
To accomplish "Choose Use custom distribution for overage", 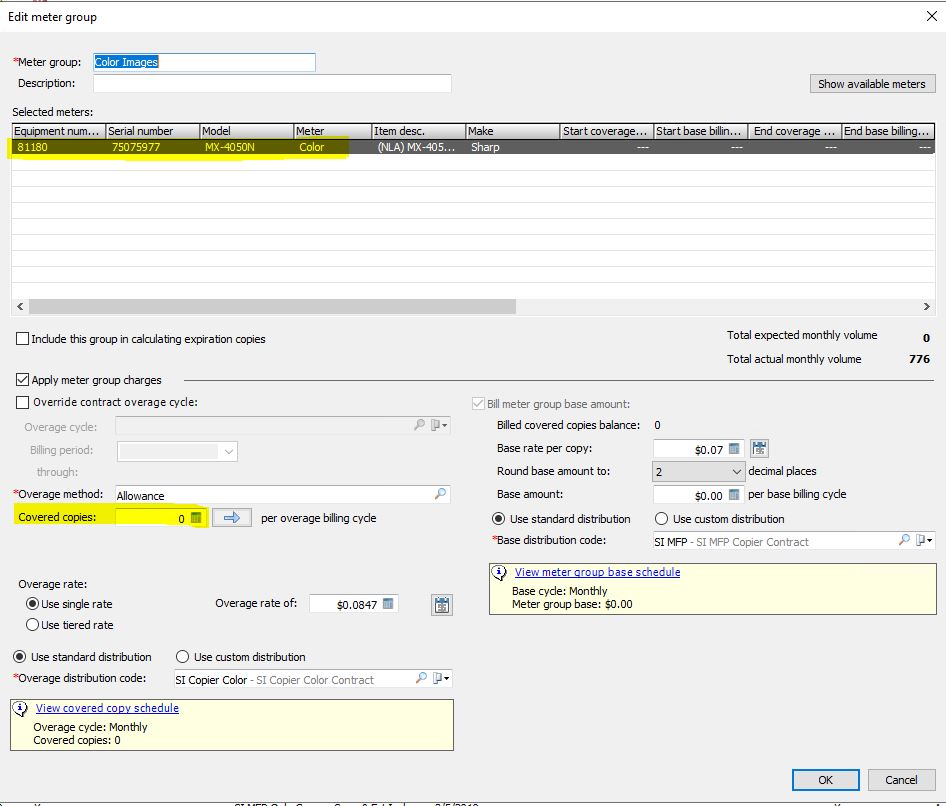I will [182, 656].
